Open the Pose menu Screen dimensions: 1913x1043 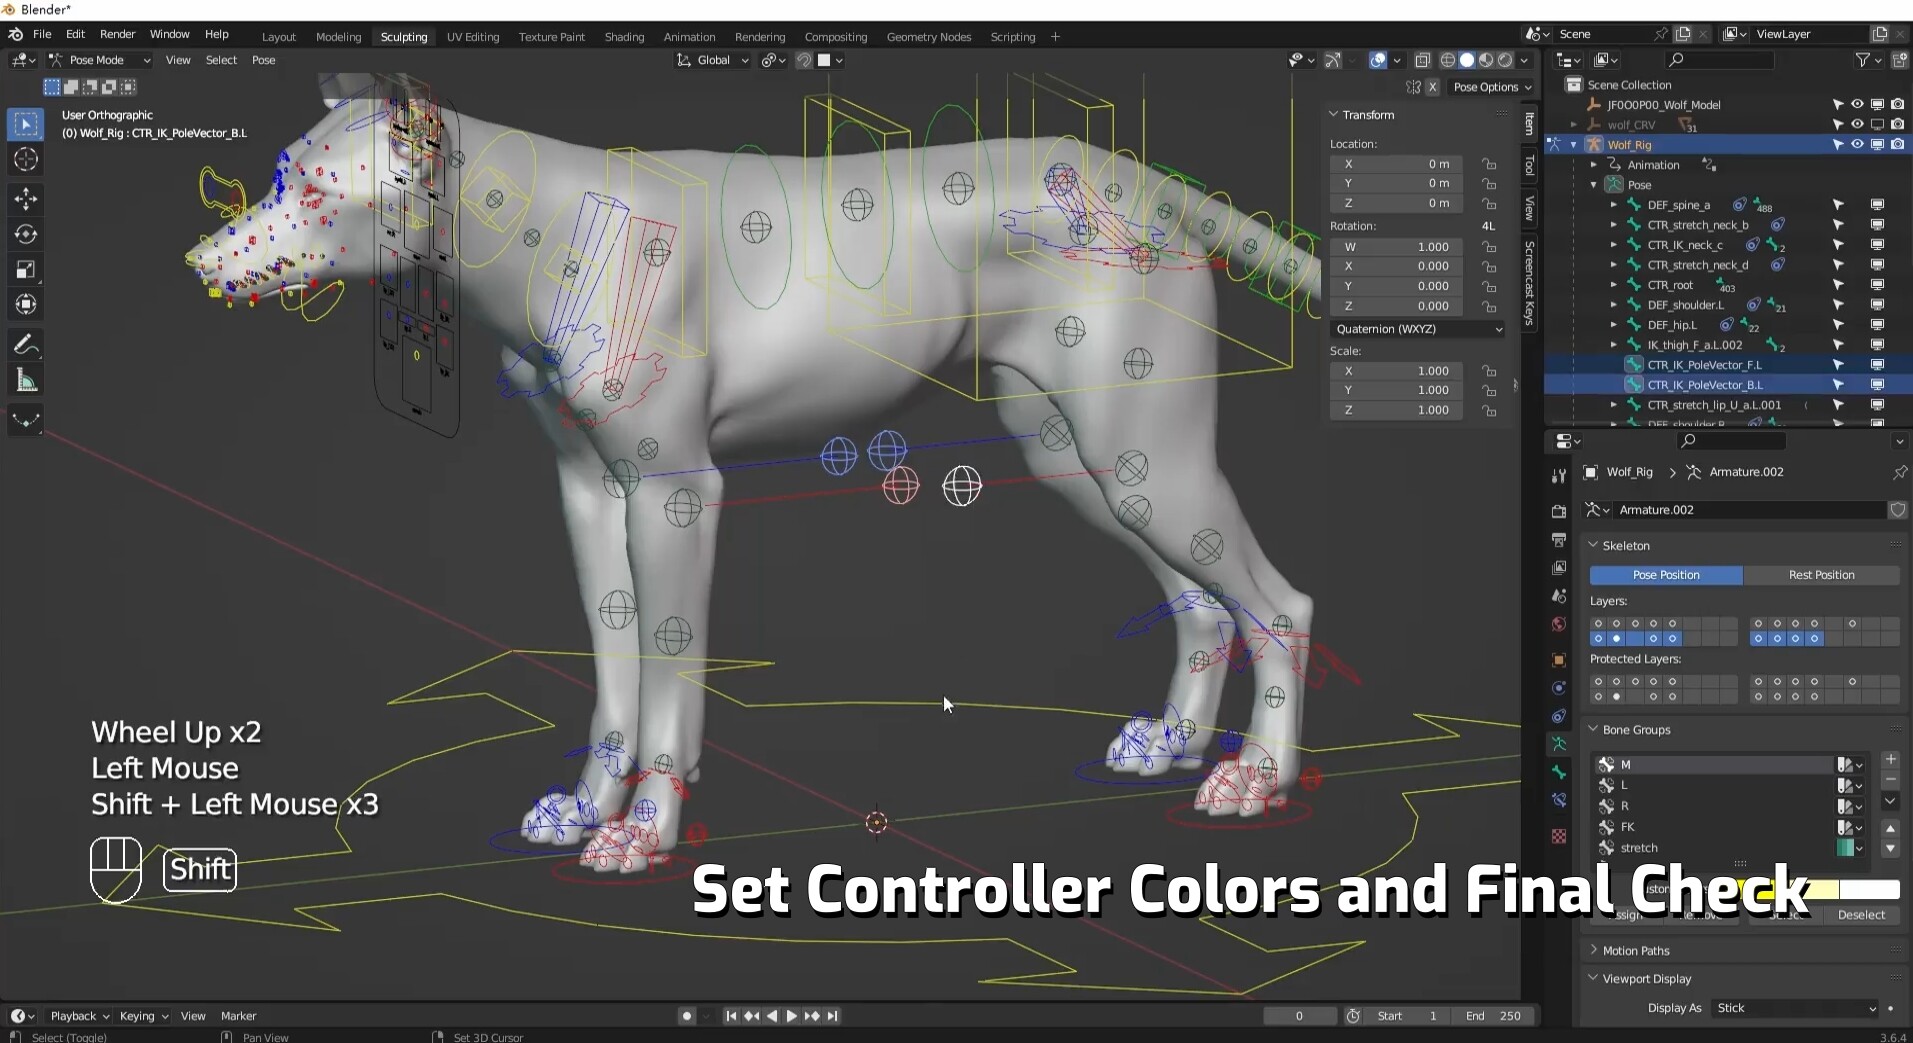coord(263,60)
